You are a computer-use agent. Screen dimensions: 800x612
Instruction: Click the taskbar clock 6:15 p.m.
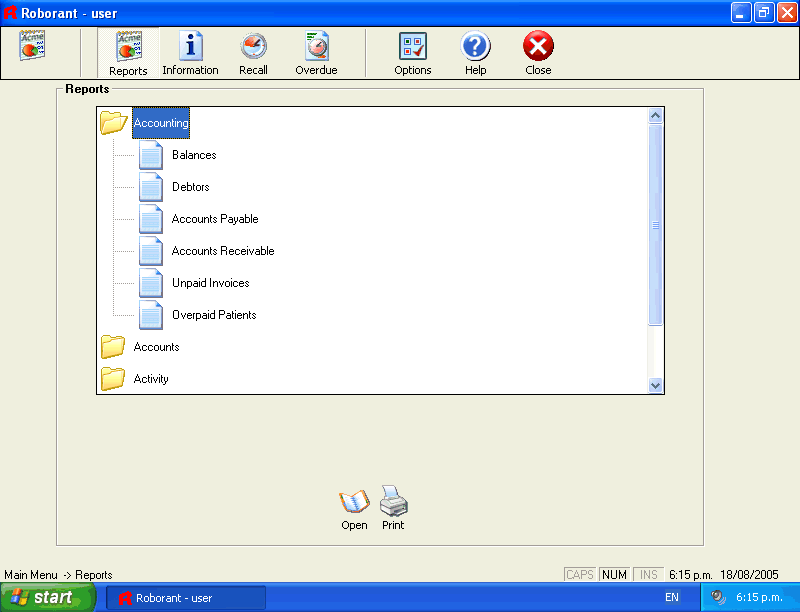(x=759, y=597)
